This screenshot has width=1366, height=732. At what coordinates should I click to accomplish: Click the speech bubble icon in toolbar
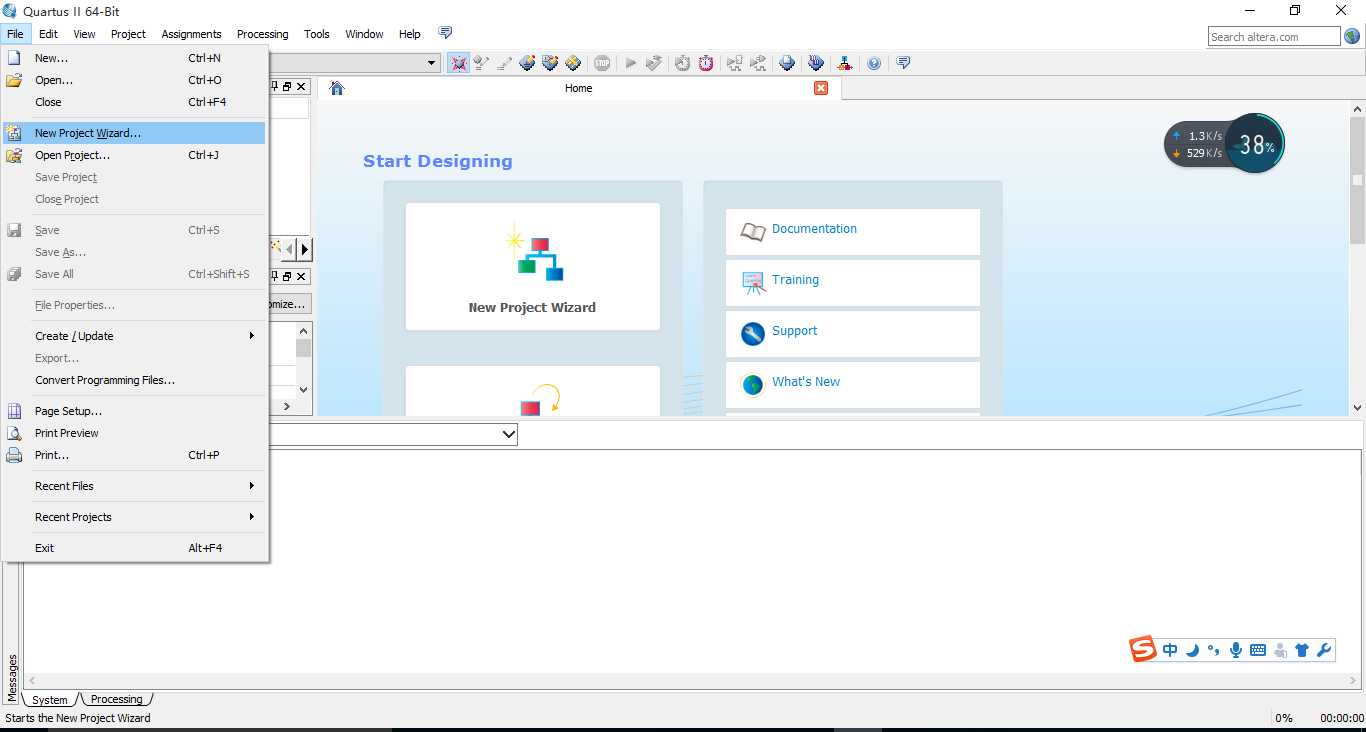(x=903, y=62)
